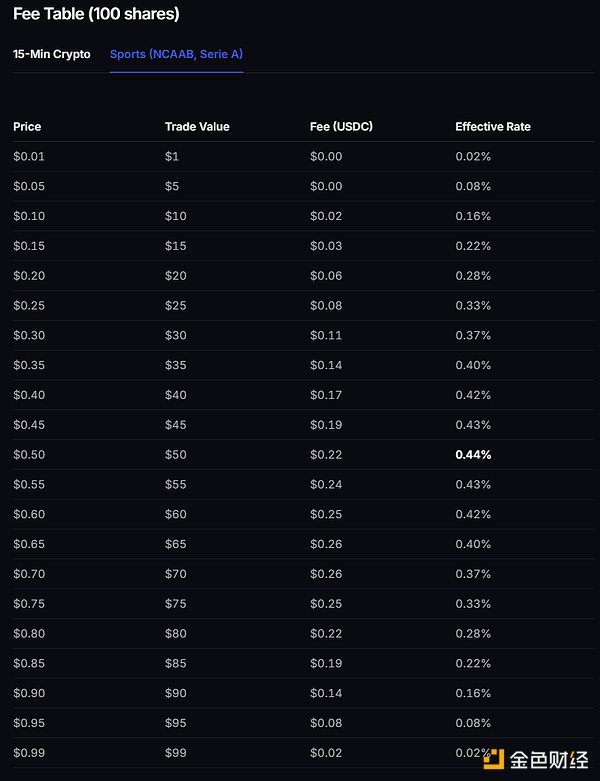Click the $0.95 price cell
This screenshot has height=781, width=600.
(x=29, y=723)
